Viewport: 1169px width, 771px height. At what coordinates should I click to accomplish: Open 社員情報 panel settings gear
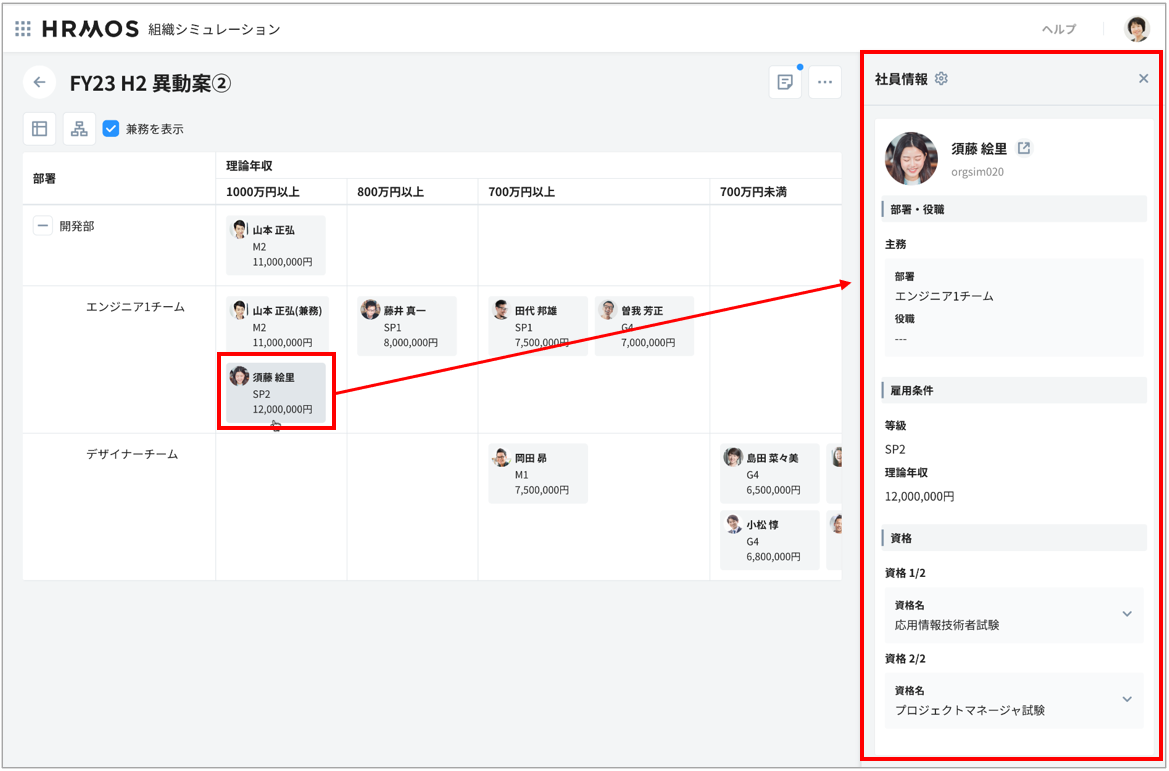click(941, 79)
